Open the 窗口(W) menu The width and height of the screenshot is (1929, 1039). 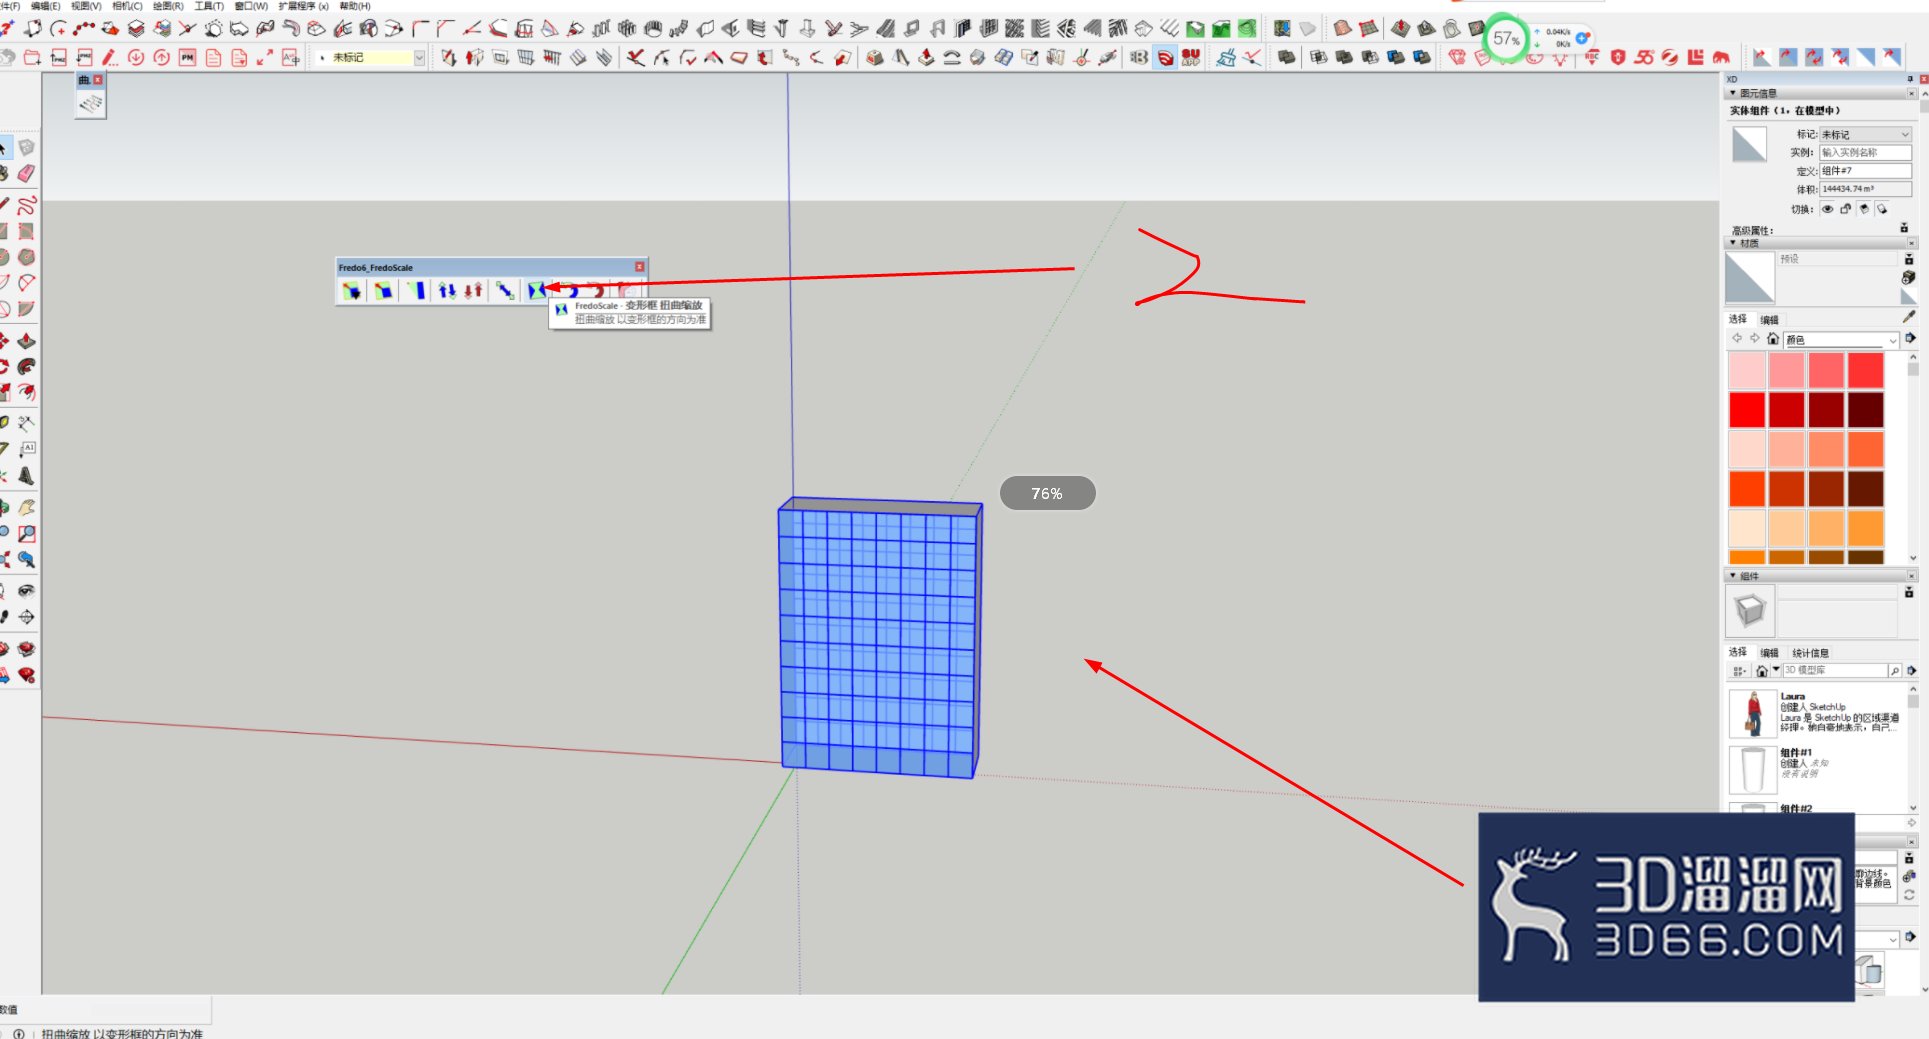coord(251,6)
